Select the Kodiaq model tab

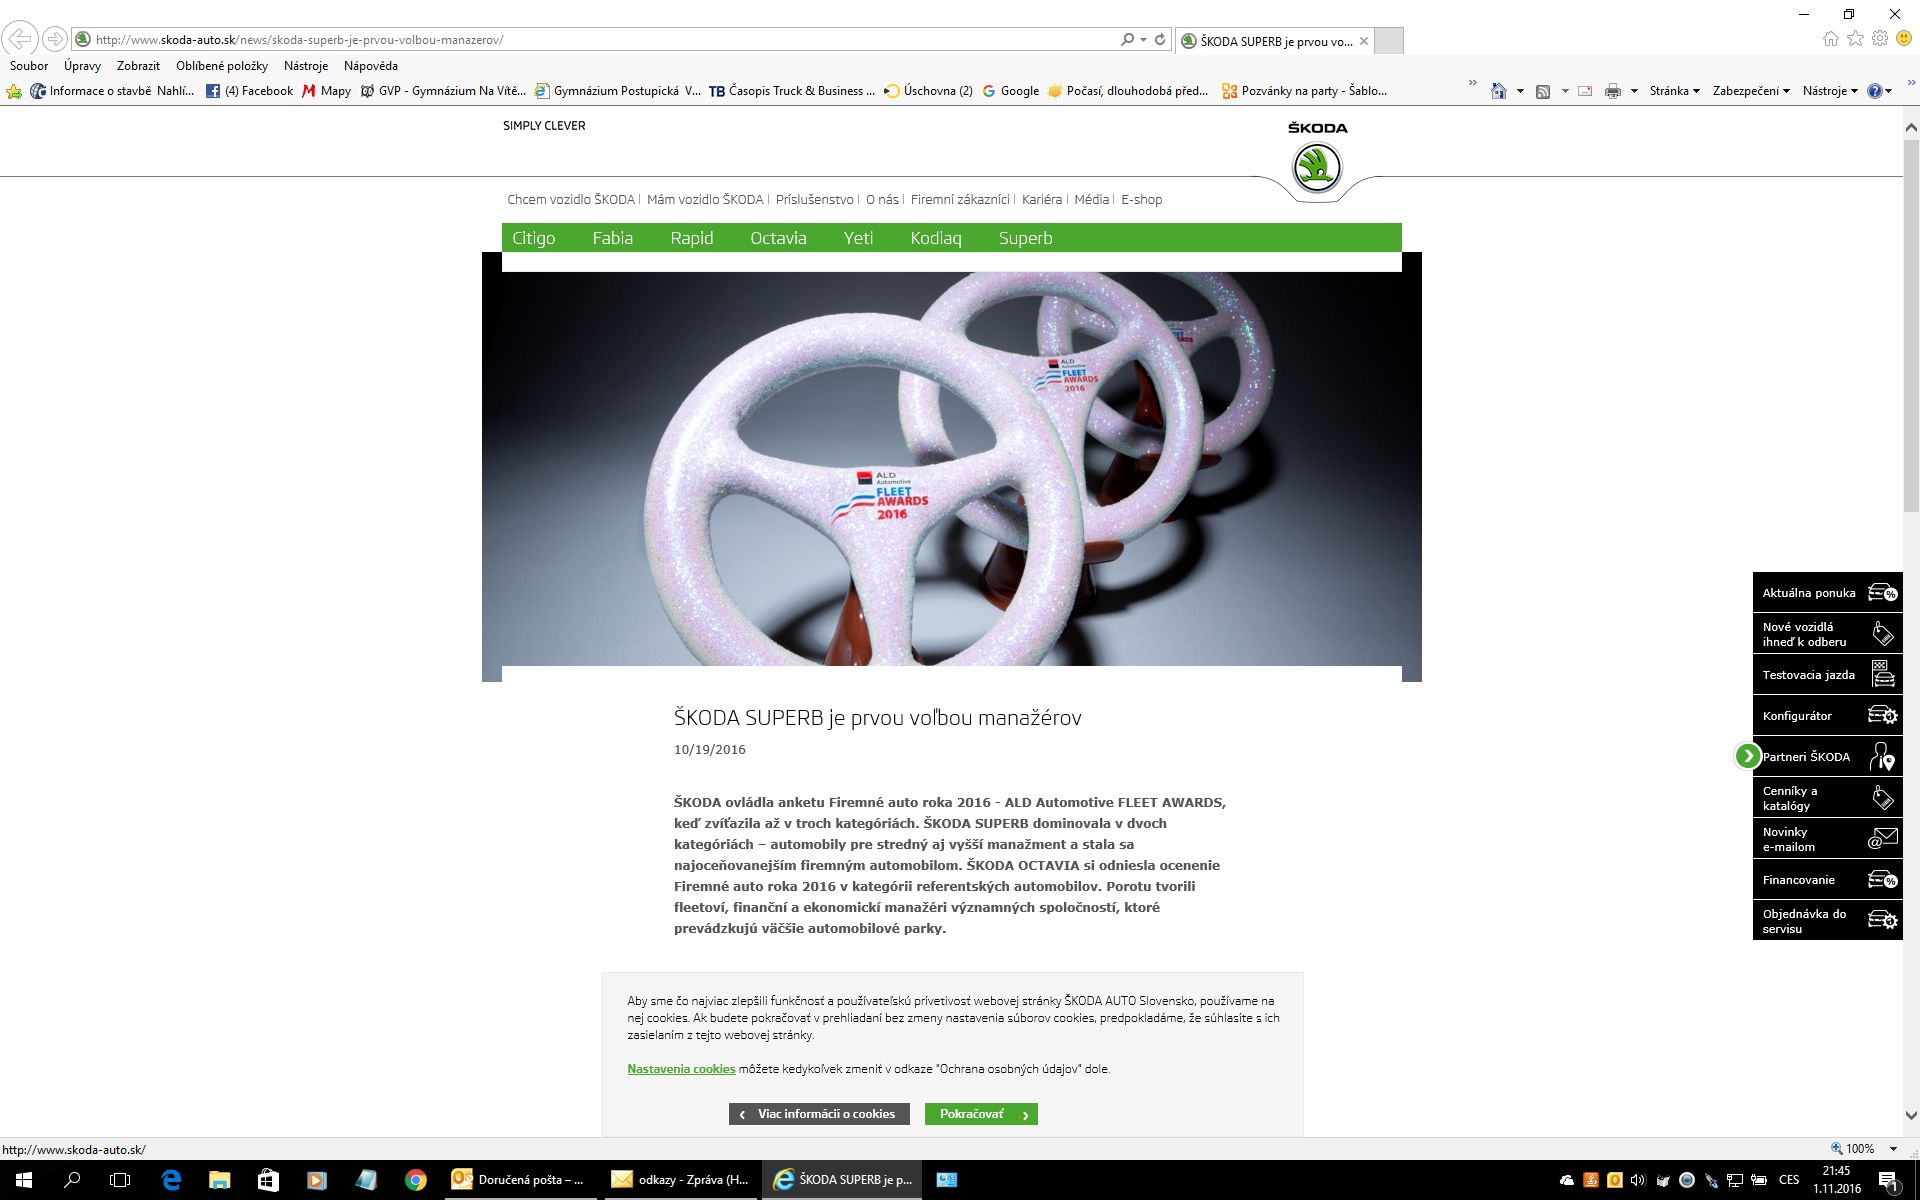point(935,238)
